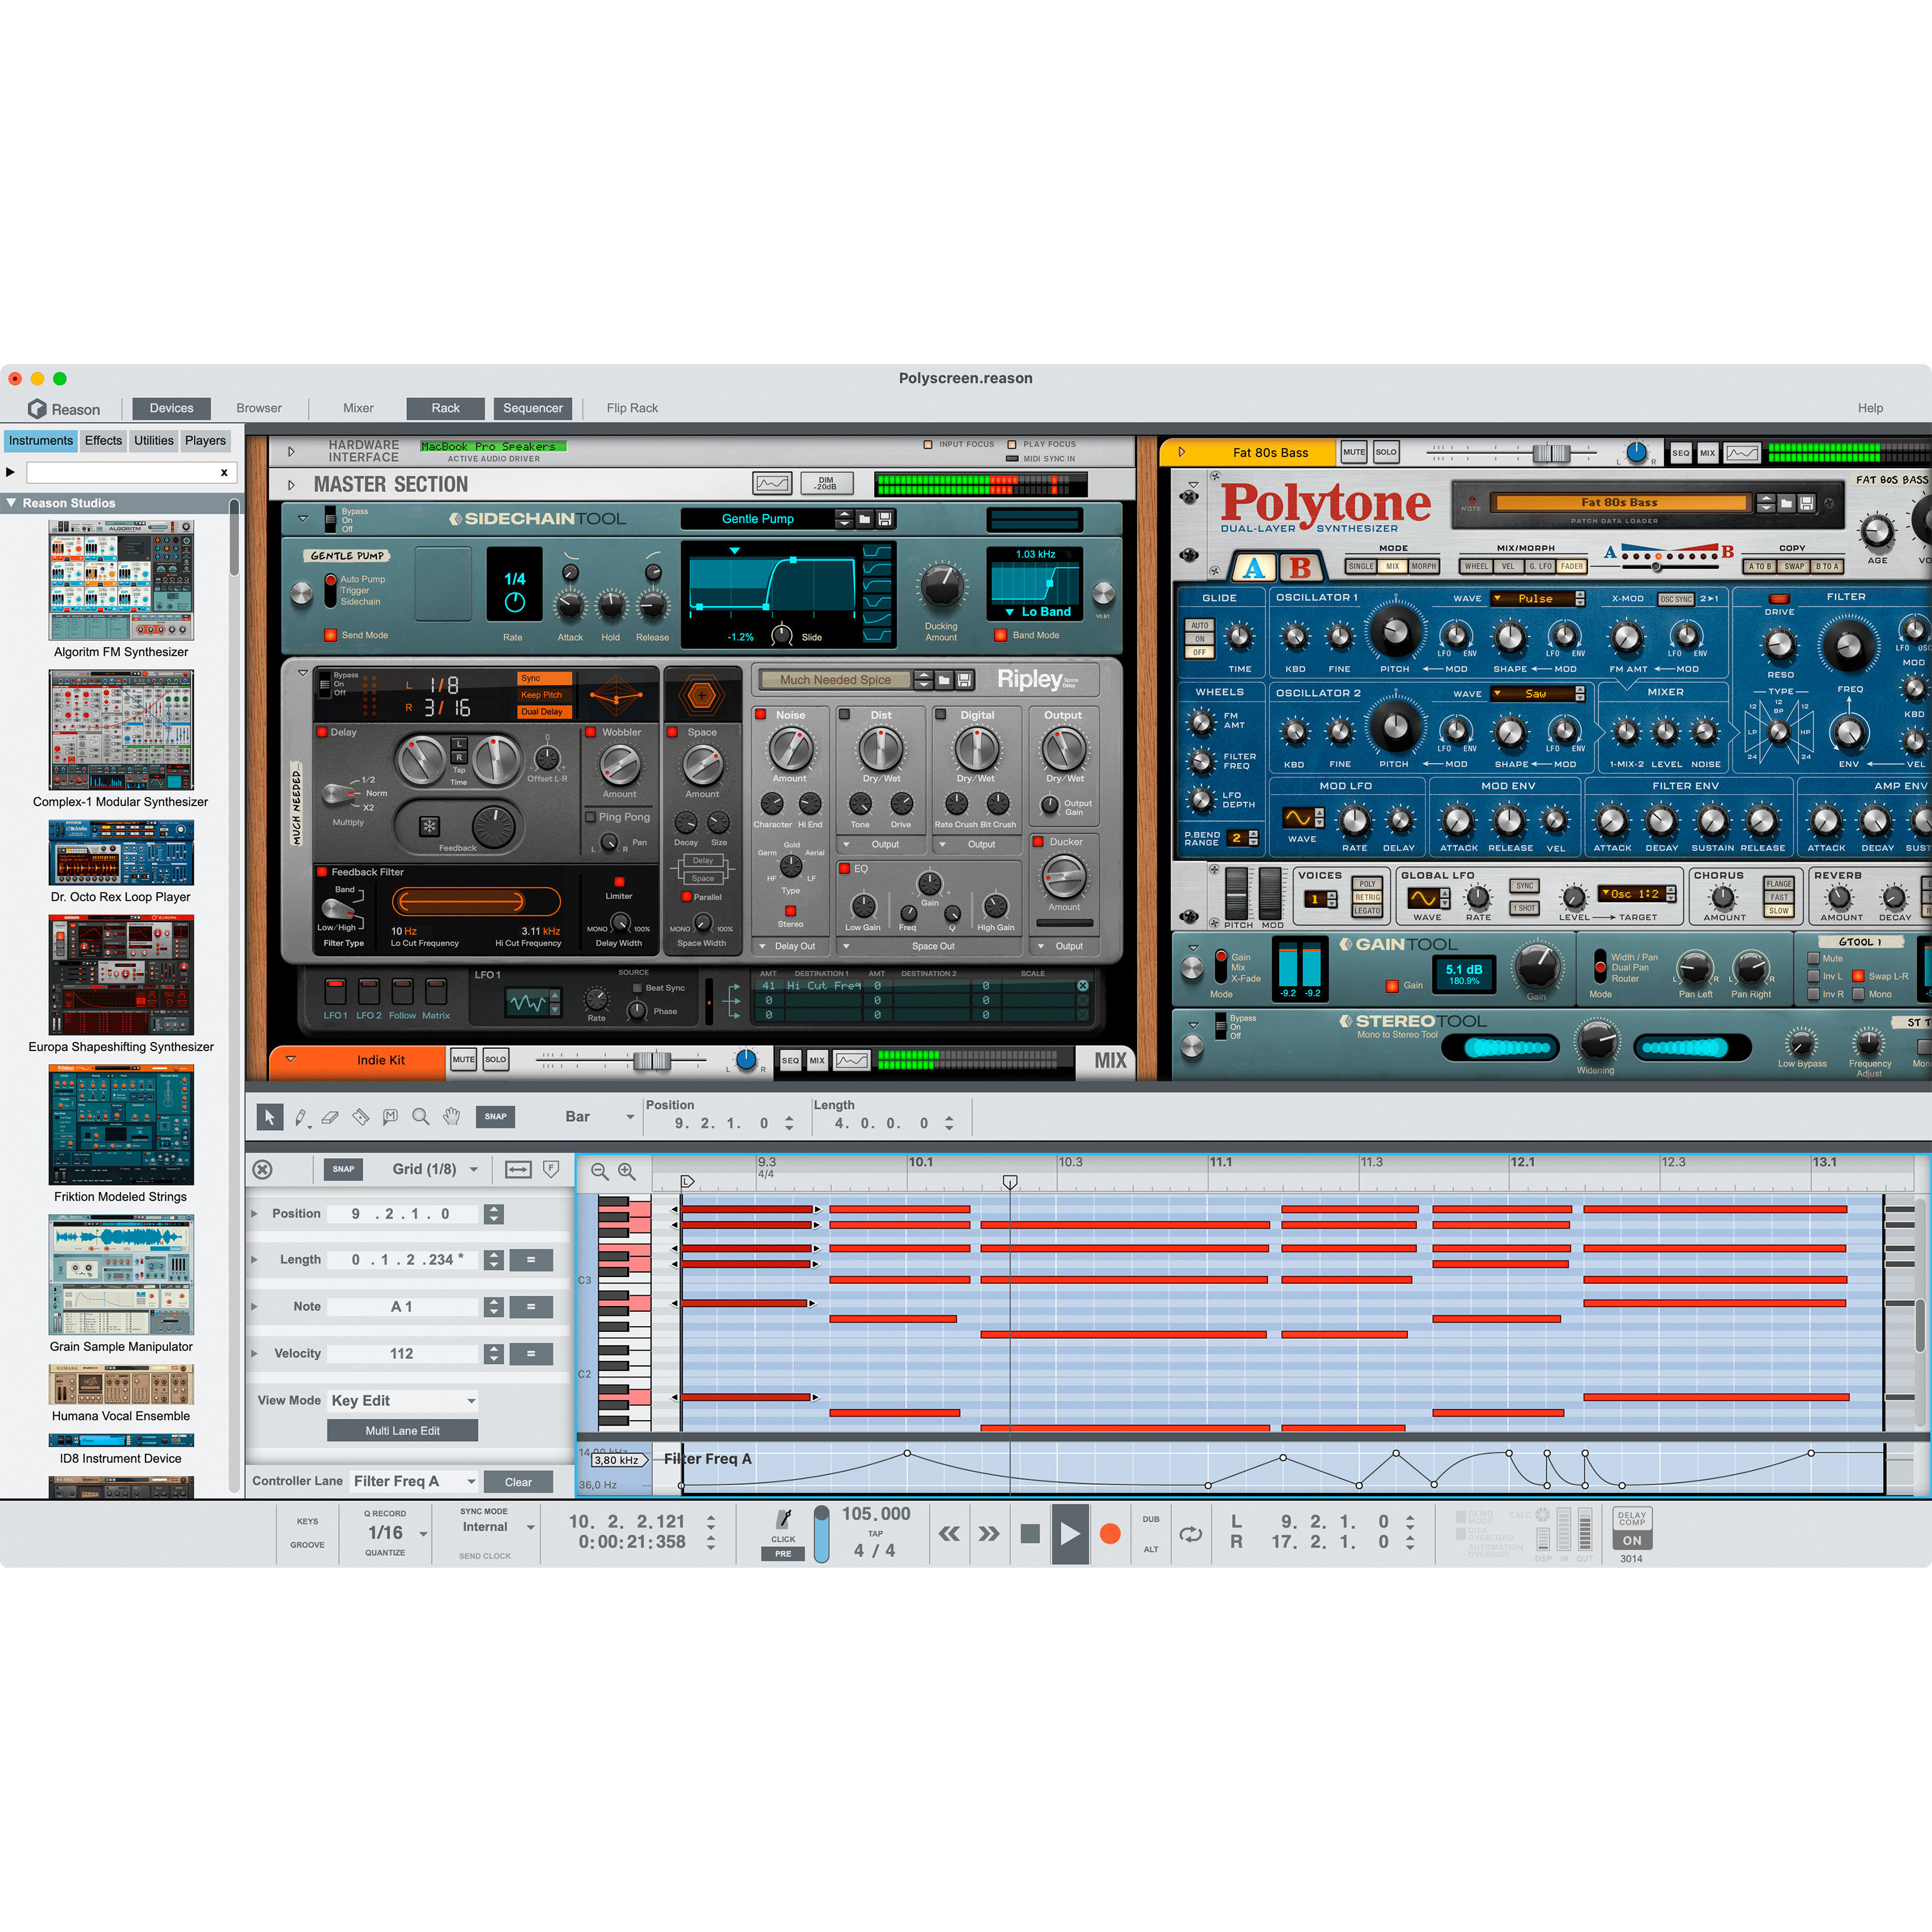
Task: Select the arrow Selection tool in sequencer toolbar
Action: coord(270,1117)
